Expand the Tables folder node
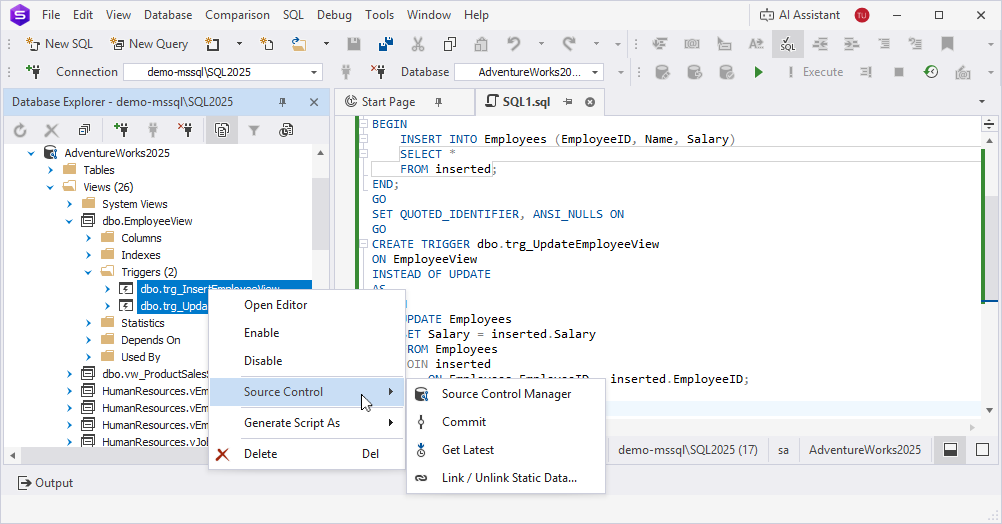1002x524 pixels. (x=50, y=170)
